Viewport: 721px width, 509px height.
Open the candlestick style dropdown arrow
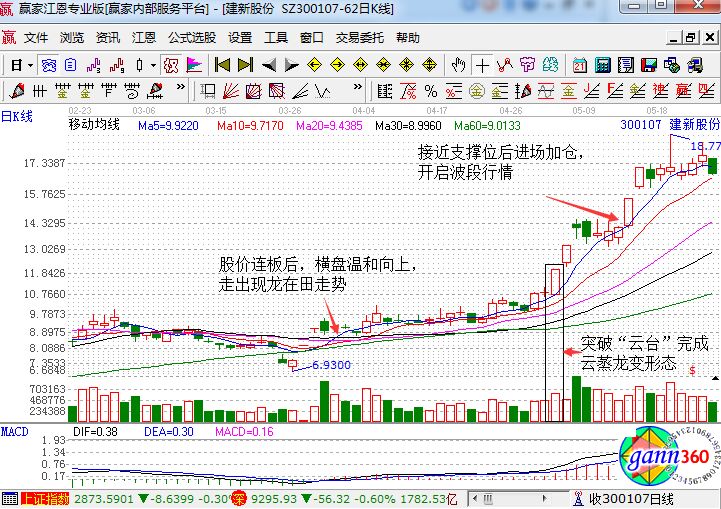(152, 65)
